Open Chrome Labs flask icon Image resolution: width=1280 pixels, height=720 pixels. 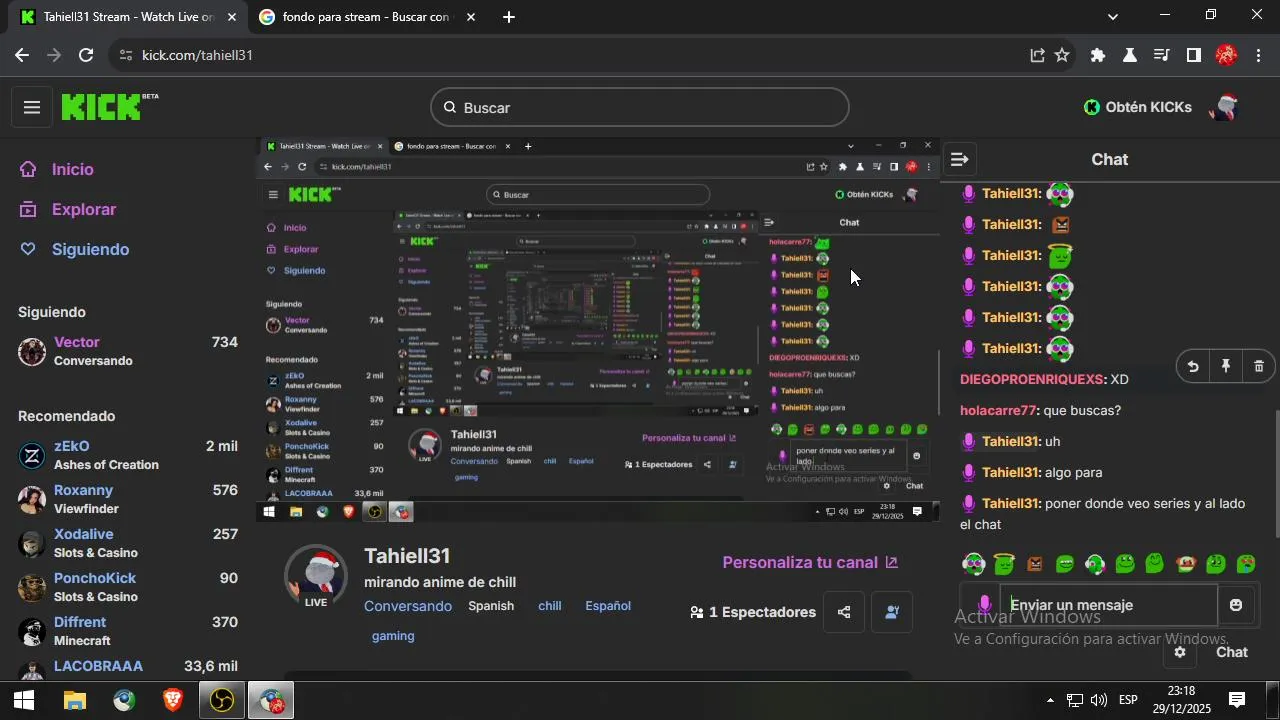pos(1130,55)
